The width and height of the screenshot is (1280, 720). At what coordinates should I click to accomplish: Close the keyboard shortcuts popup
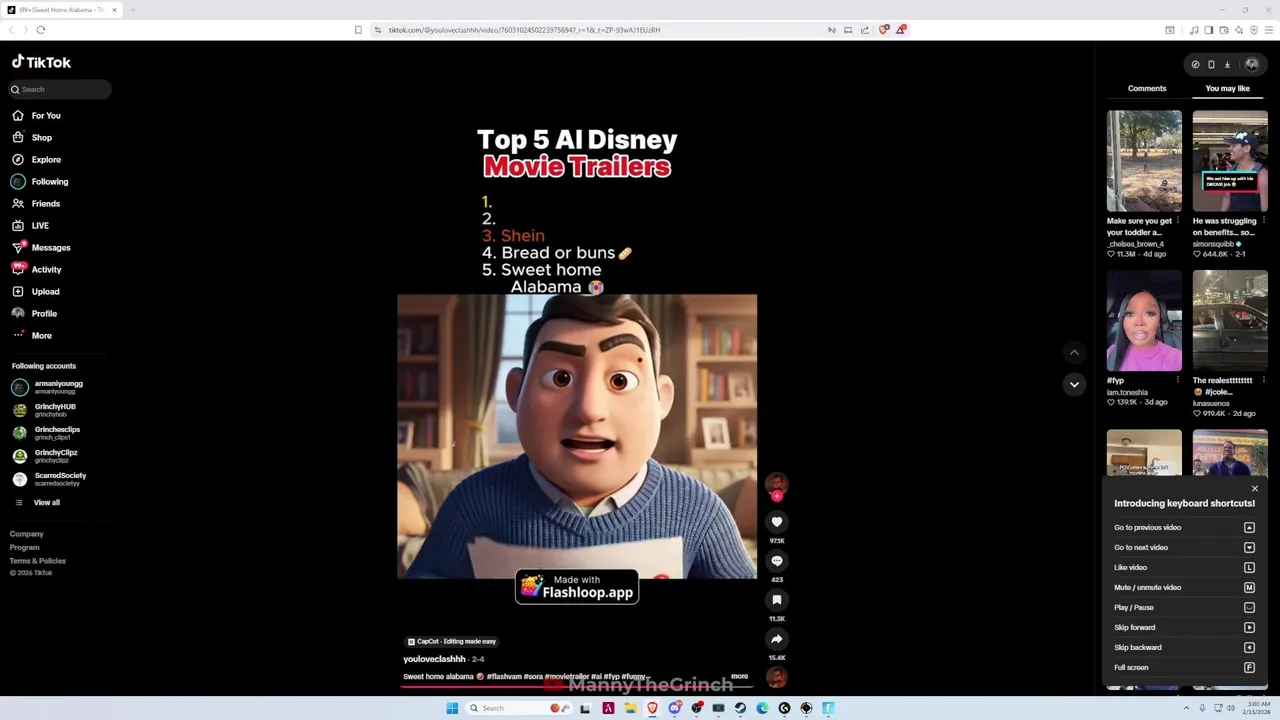[1255, 489]
